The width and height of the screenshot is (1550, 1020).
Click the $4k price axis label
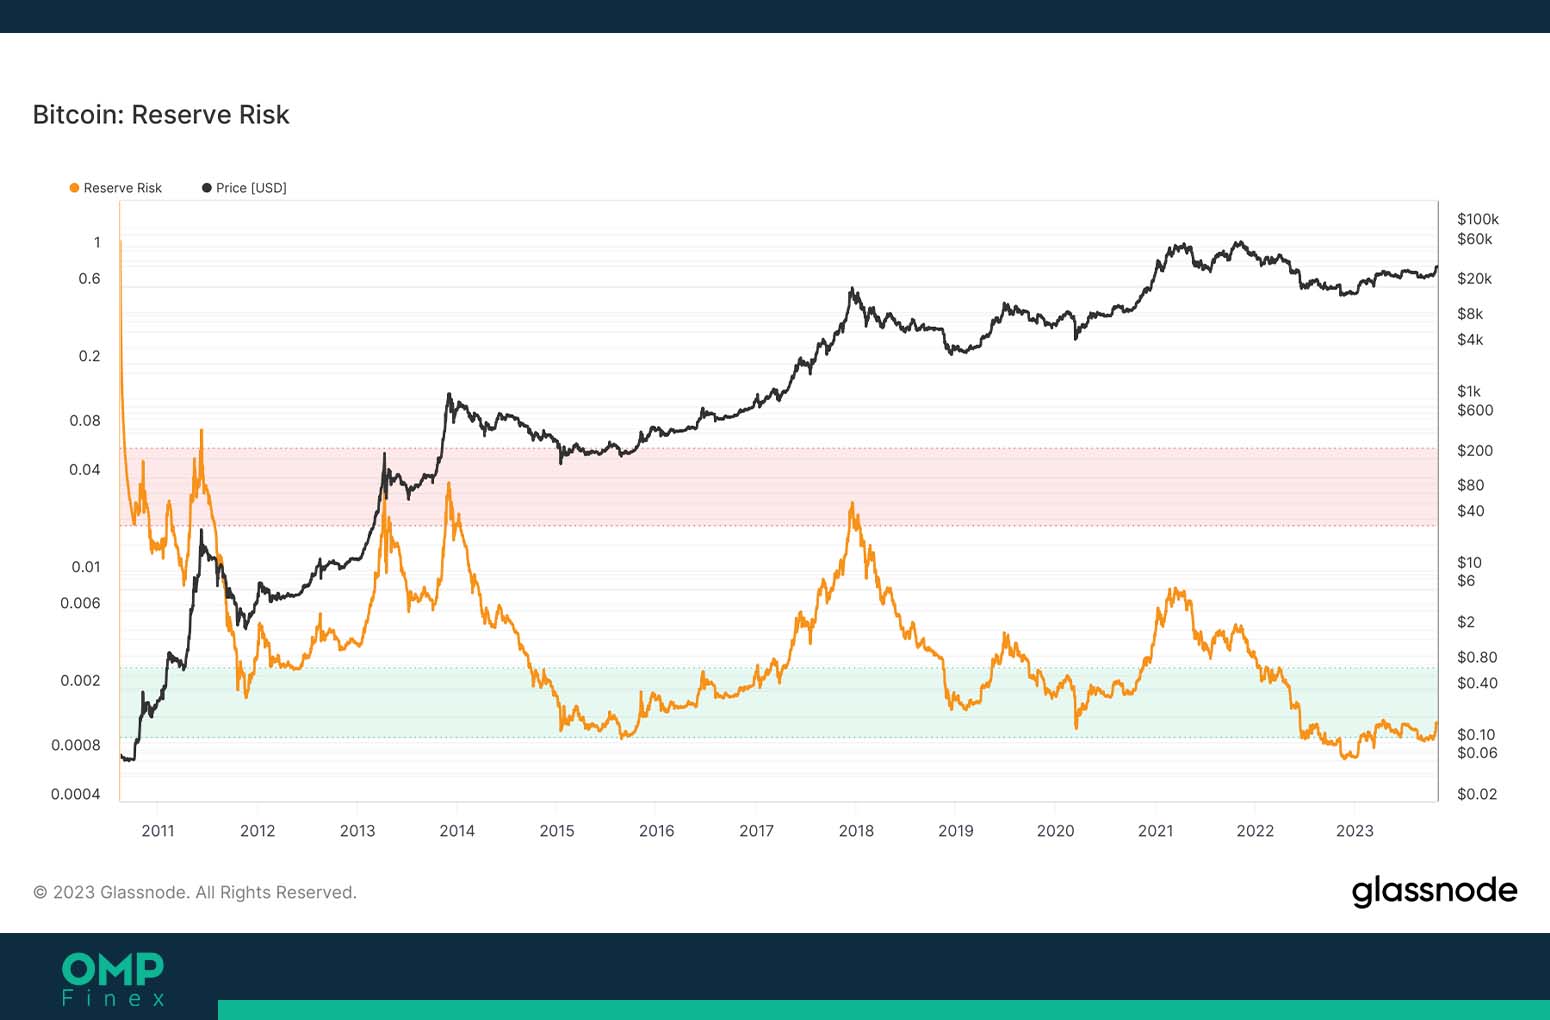[x=1470, y=340]
